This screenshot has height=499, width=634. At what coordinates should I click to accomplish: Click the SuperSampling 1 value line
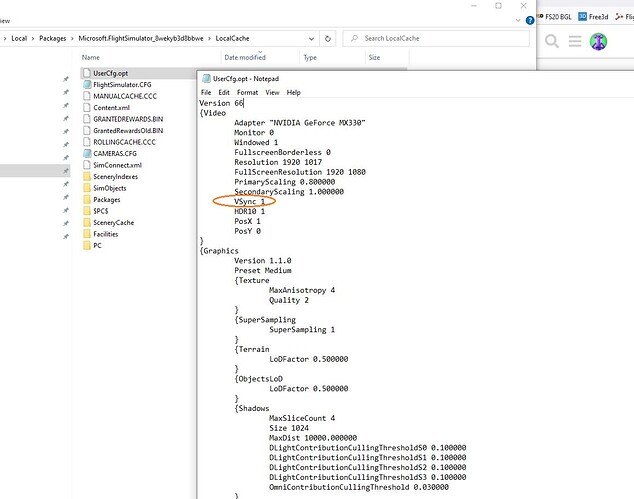[x=302, y=330]
